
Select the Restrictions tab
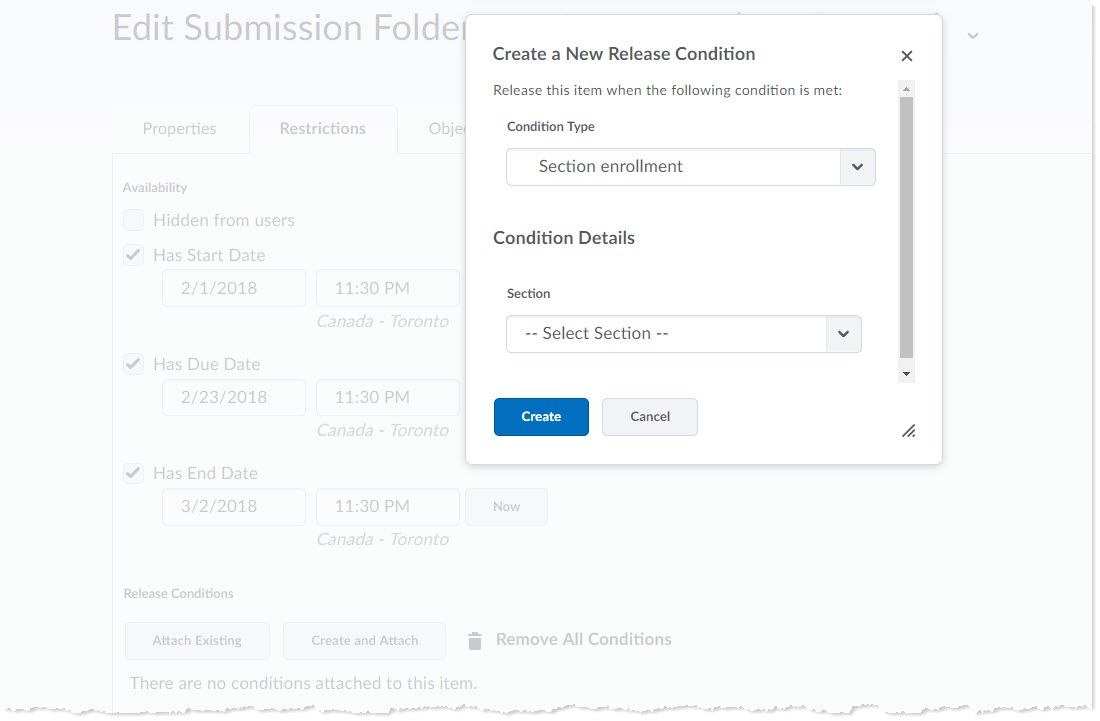(x=322, y=129)
